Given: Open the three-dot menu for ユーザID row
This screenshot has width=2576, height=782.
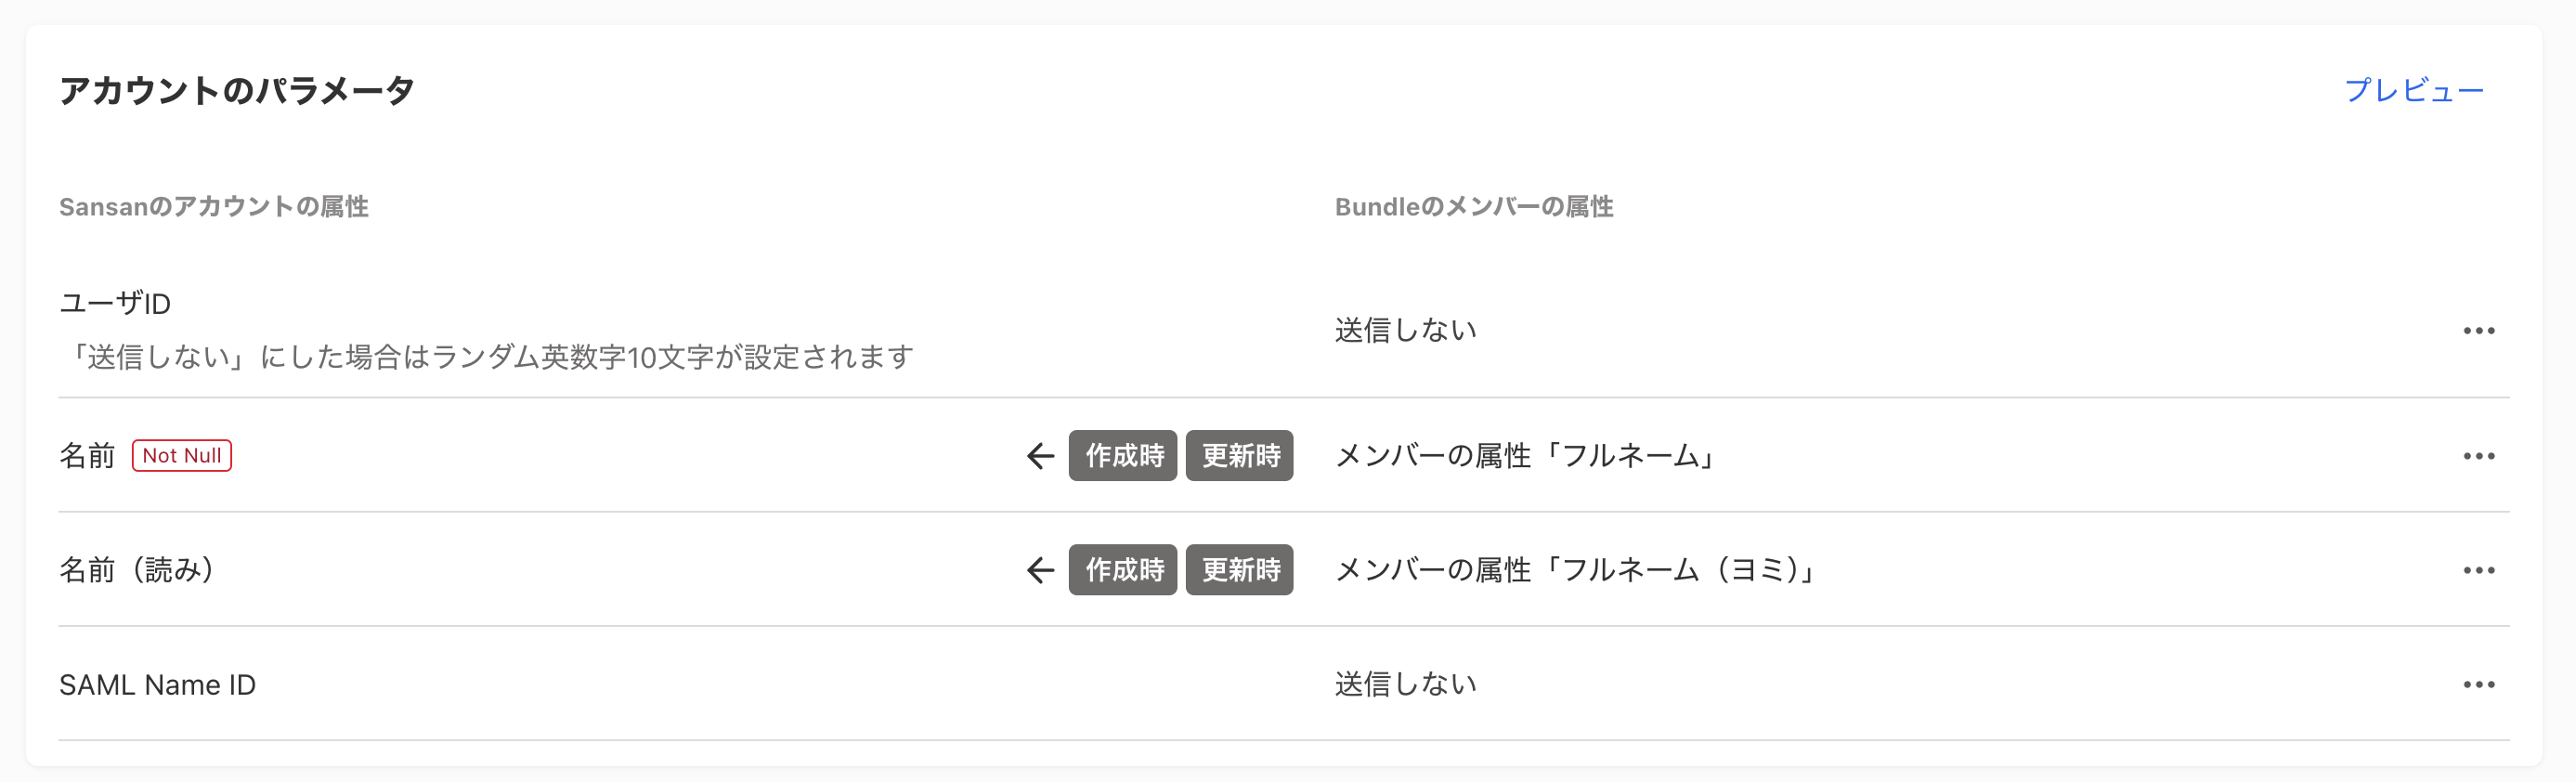Looking at the screenshot, I should (x=2479, y=330).
